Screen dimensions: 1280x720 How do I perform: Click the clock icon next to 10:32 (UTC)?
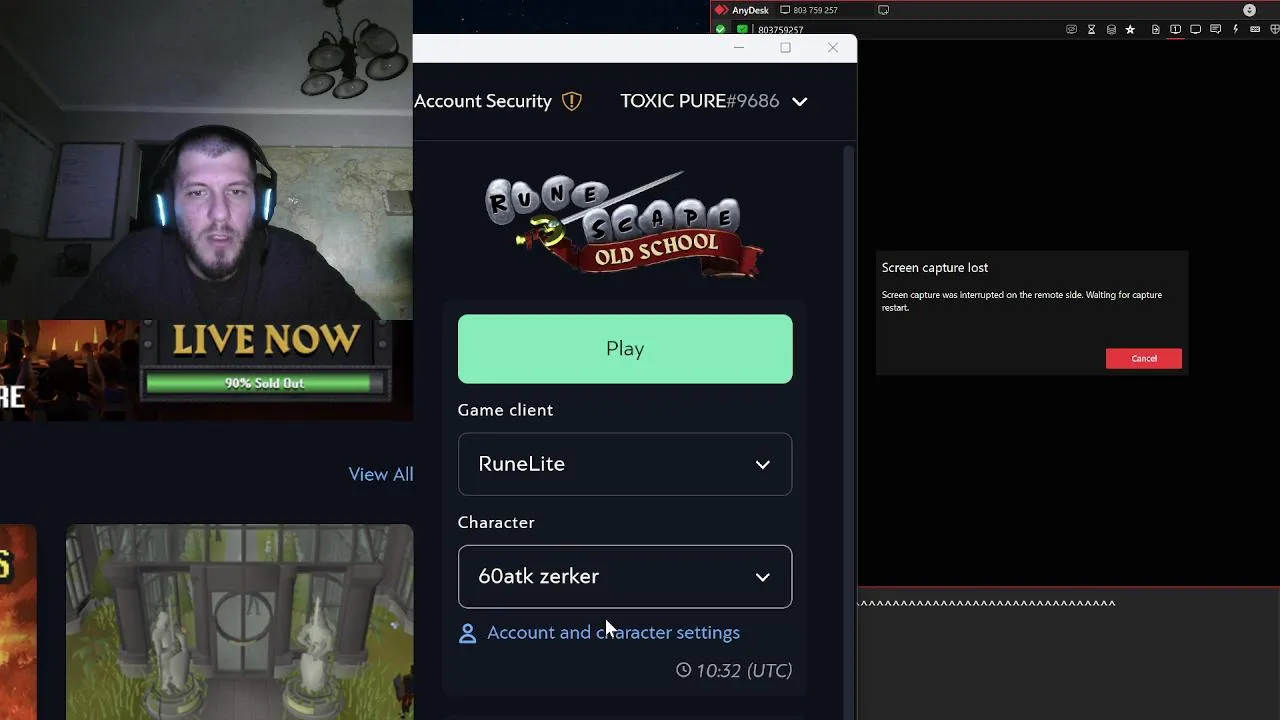(683, 670)
